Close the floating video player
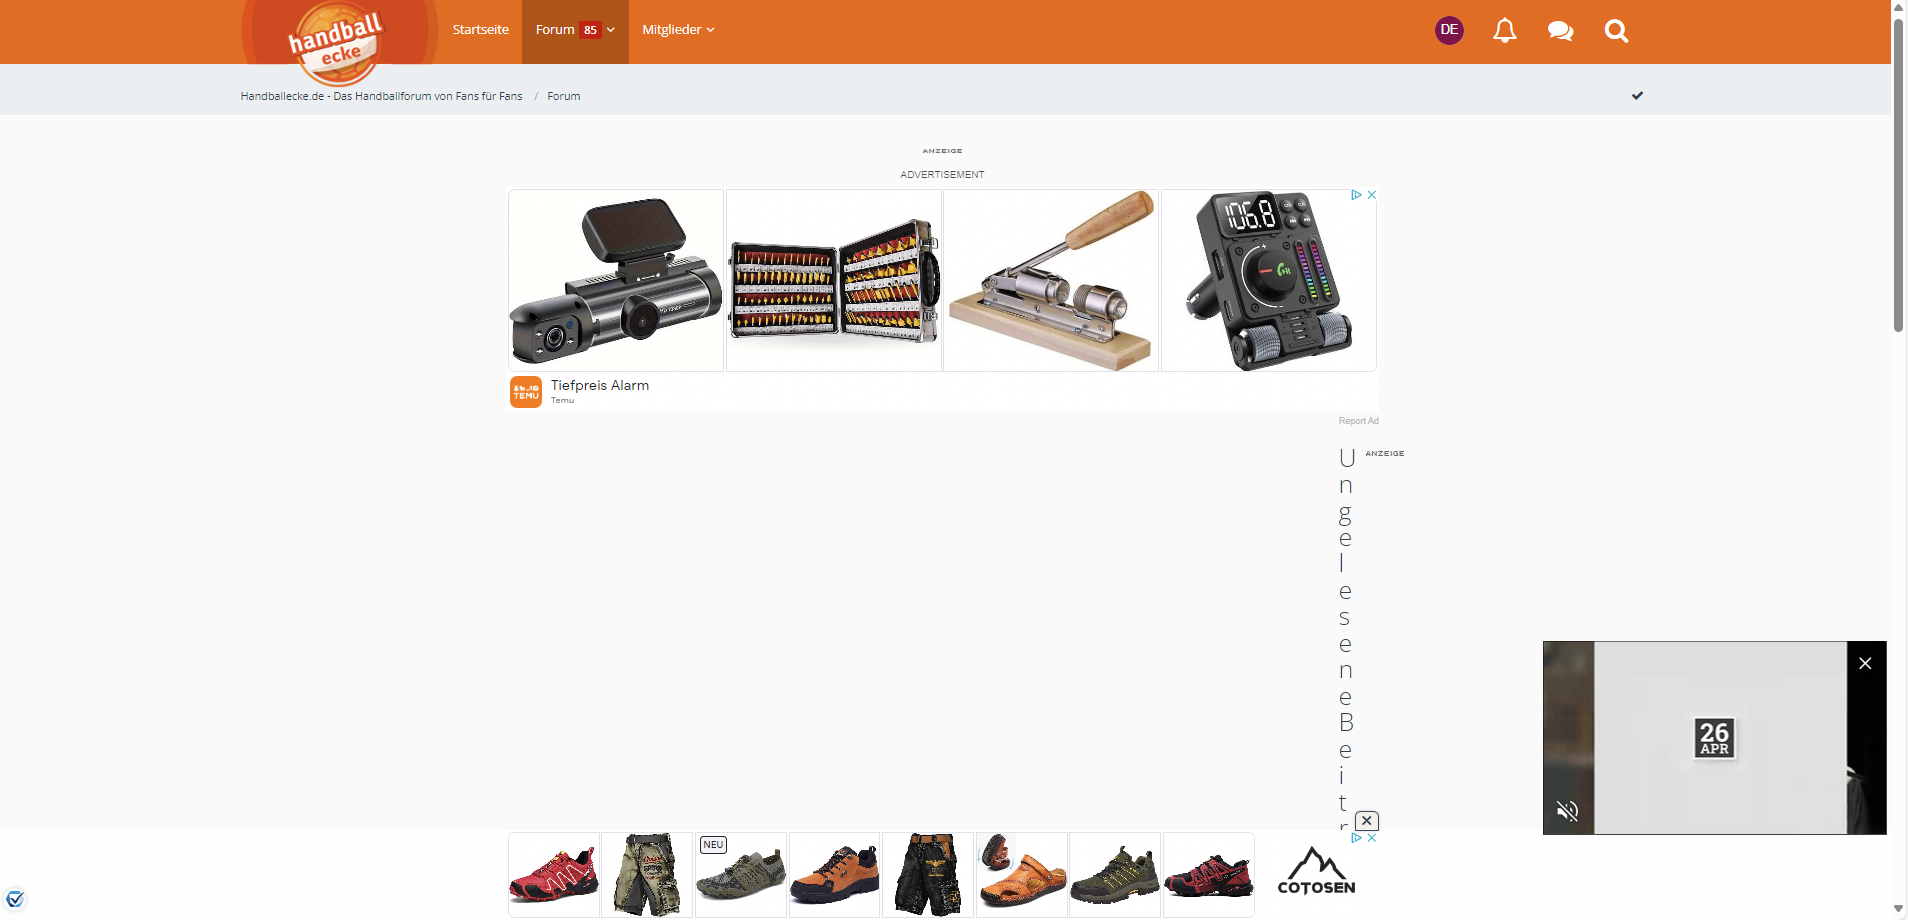Viewport: 1908px width, 920px height. [x=1865, y=663]
